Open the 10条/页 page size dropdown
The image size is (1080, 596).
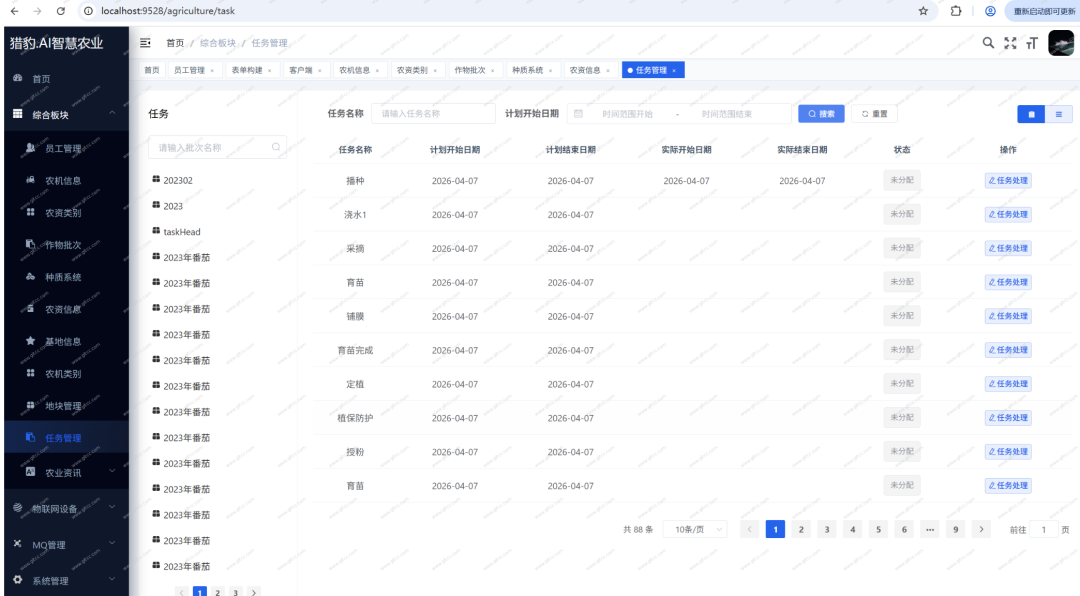click(695, 529)
